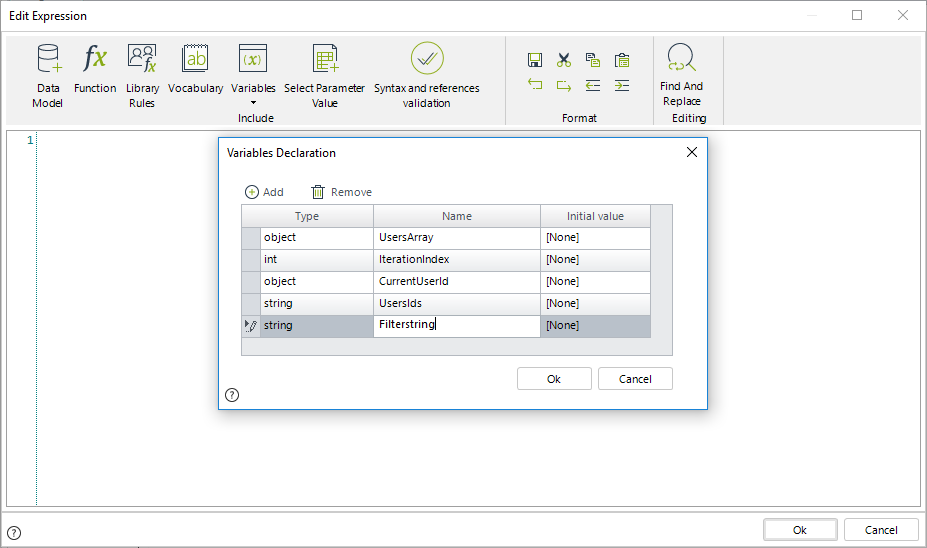Sort by the Name column header

click(x=457, y=216)
